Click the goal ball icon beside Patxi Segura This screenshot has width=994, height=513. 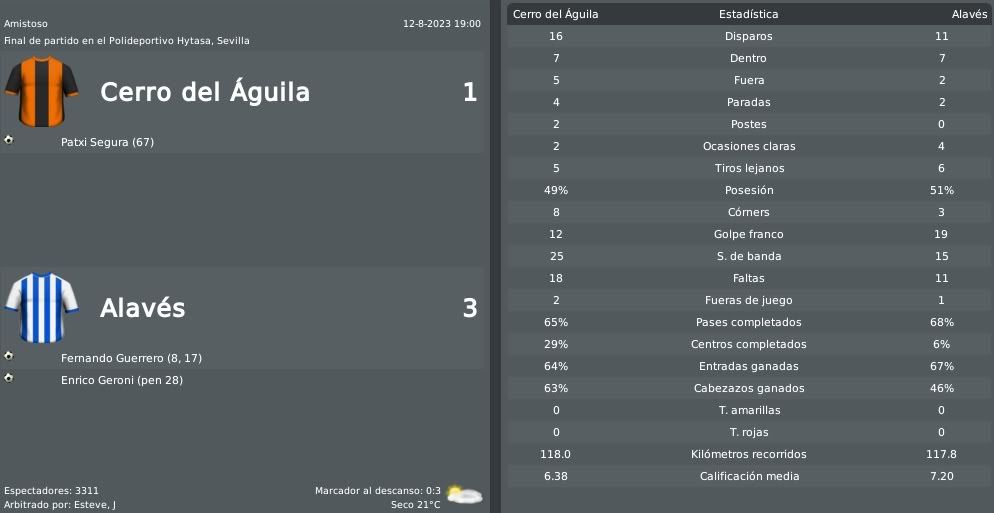pos(8,140)
